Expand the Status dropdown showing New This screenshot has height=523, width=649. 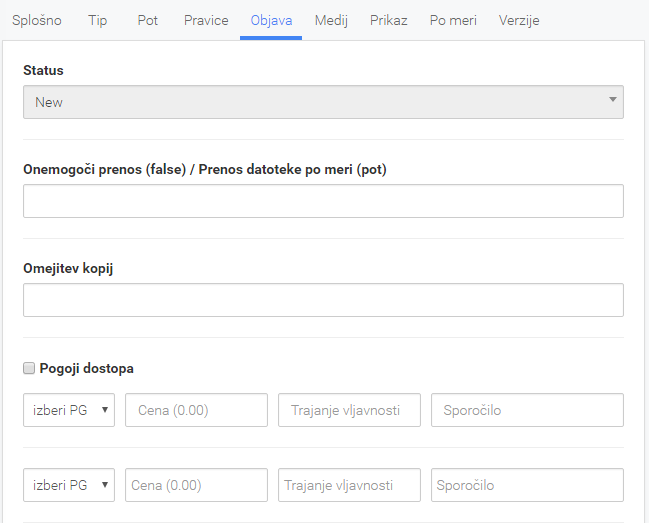click(323, 102)
